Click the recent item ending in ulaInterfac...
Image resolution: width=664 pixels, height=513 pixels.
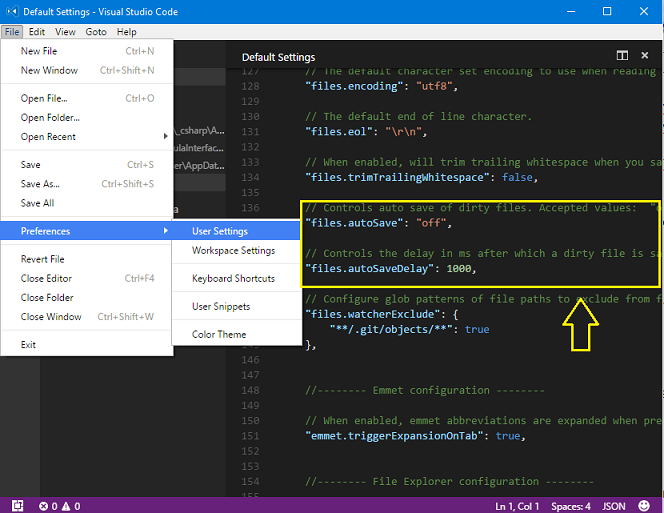[199, 148]
